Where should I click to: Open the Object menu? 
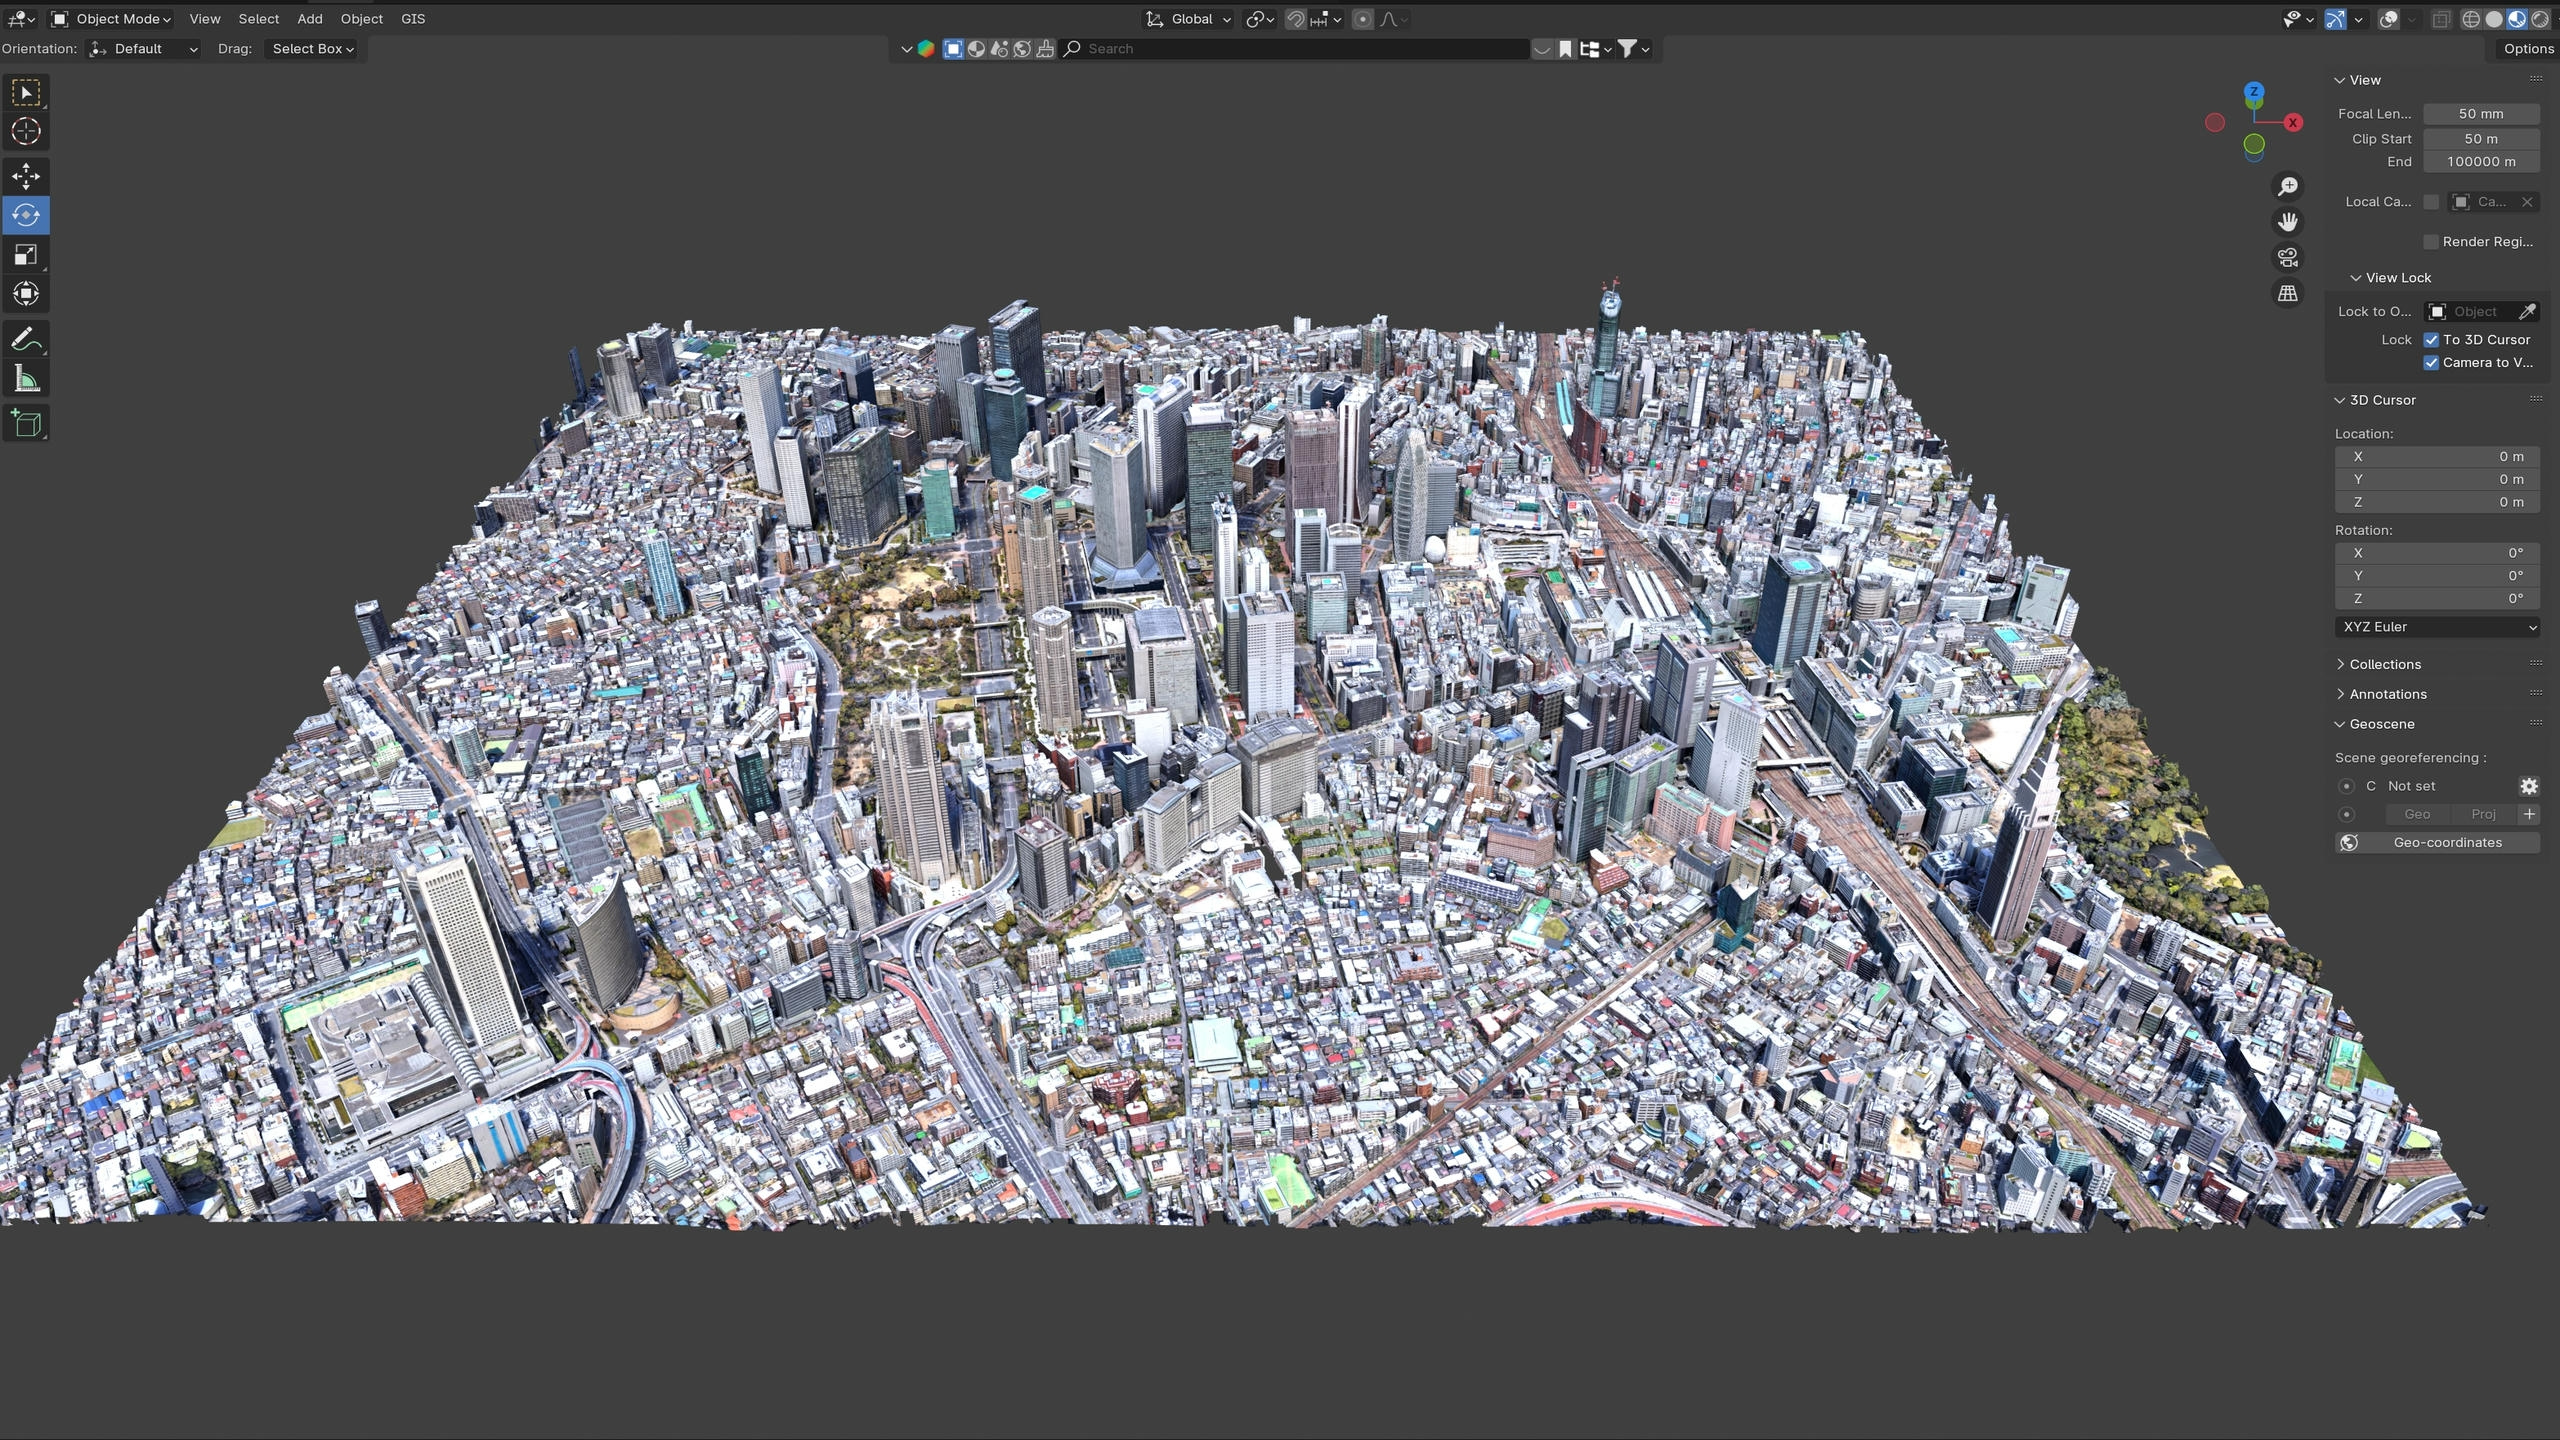coord(362,19)
